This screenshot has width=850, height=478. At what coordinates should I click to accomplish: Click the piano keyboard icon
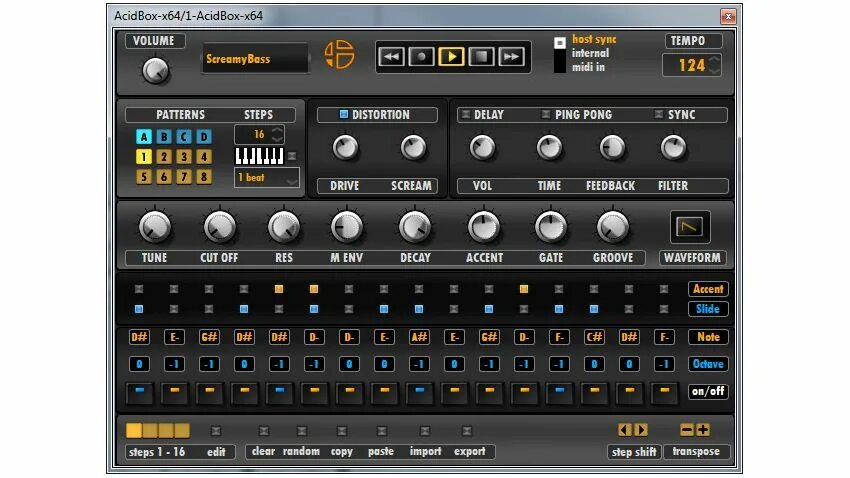tap(259, 156)
